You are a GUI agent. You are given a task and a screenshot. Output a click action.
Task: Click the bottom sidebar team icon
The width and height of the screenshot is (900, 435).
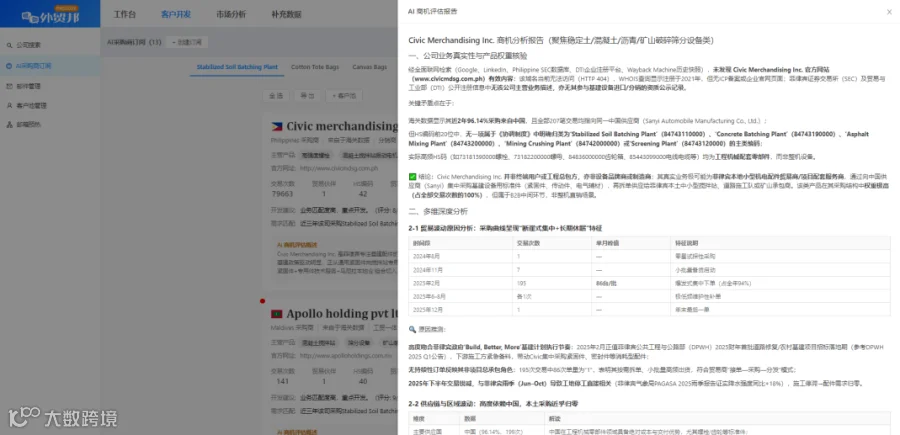point(9,124)
